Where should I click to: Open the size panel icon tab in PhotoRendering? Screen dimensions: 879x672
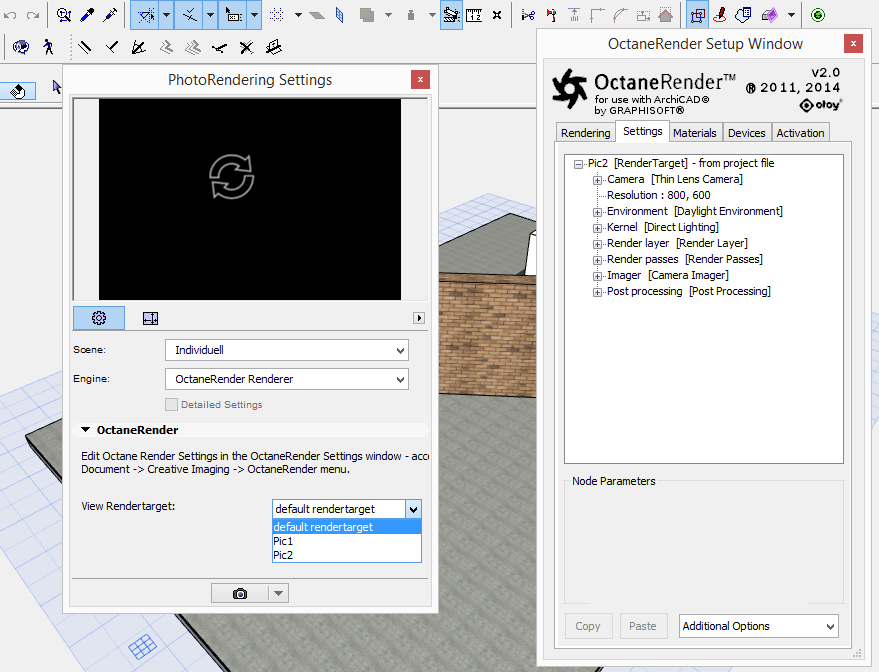pos(150,318)
